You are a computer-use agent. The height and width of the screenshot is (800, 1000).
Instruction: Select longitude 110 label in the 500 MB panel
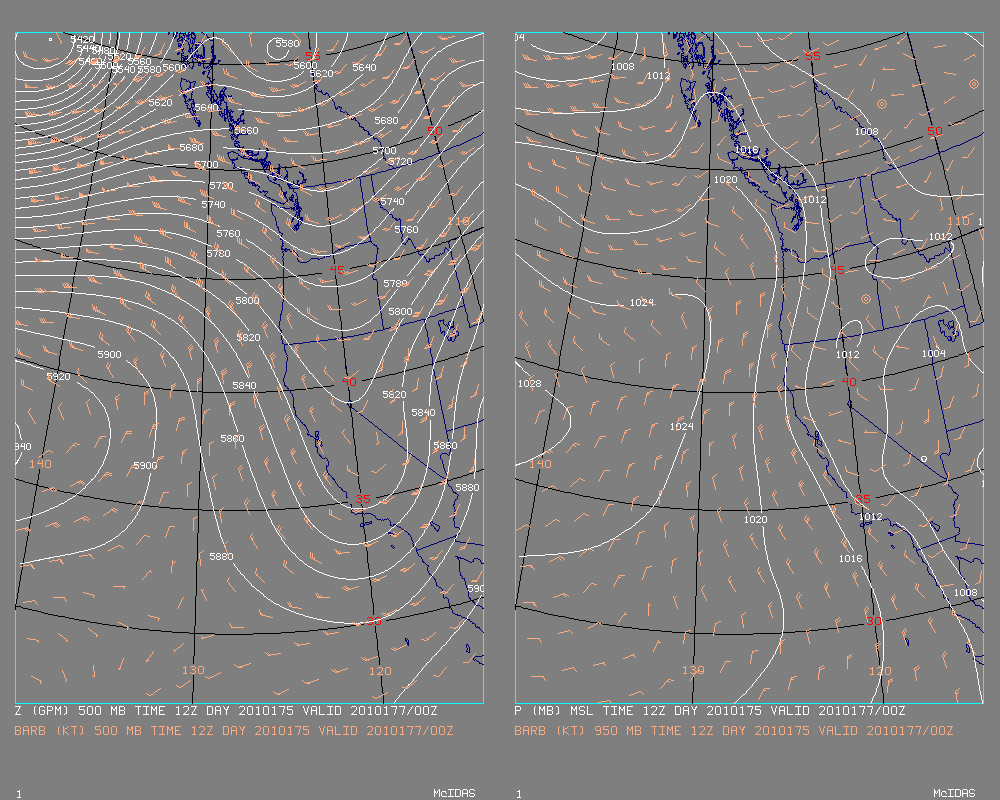pyautogui.click(x=458, y=221)
